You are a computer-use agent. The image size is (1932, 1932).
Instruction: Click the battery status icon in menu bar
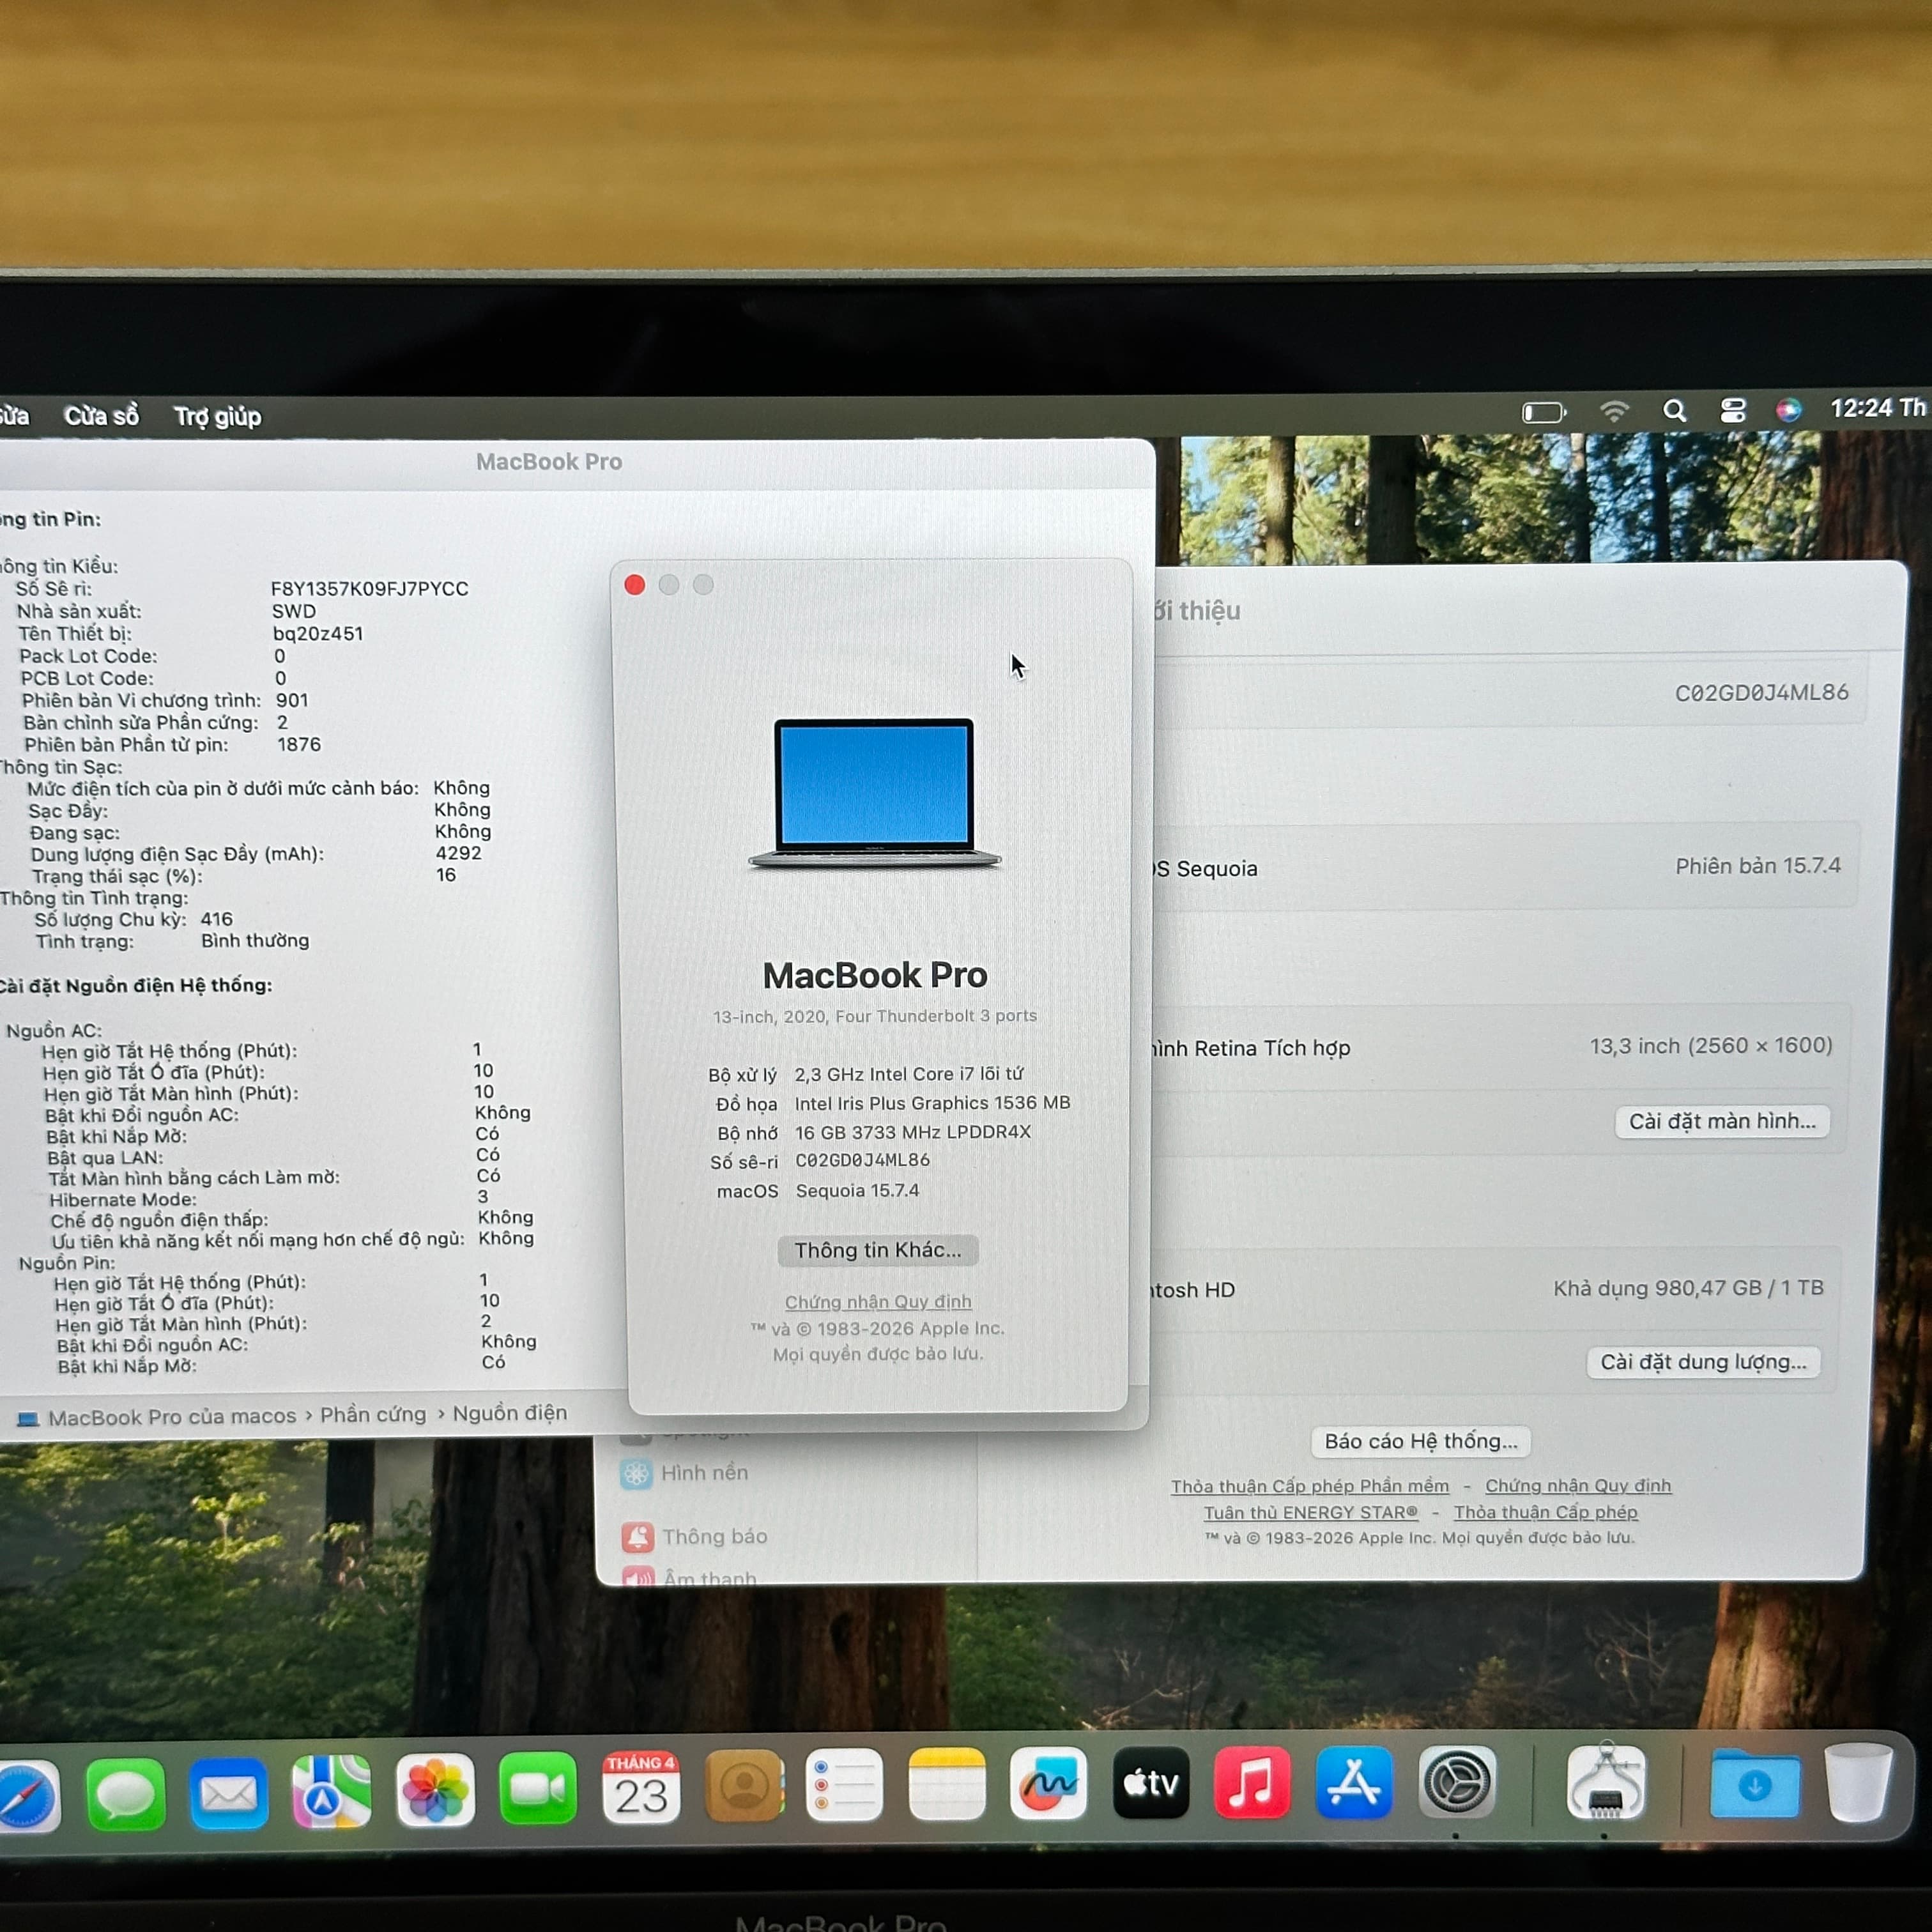(1544, 412)
